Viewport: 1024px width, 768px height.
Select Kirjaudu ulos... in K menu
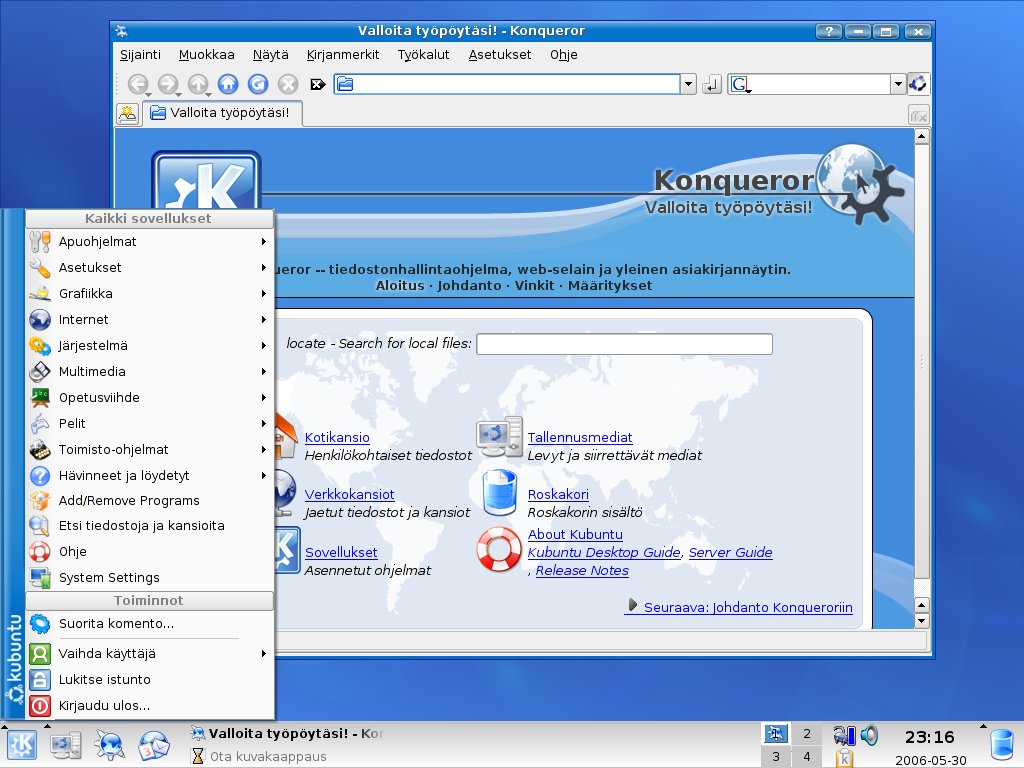tap(150, 705)
